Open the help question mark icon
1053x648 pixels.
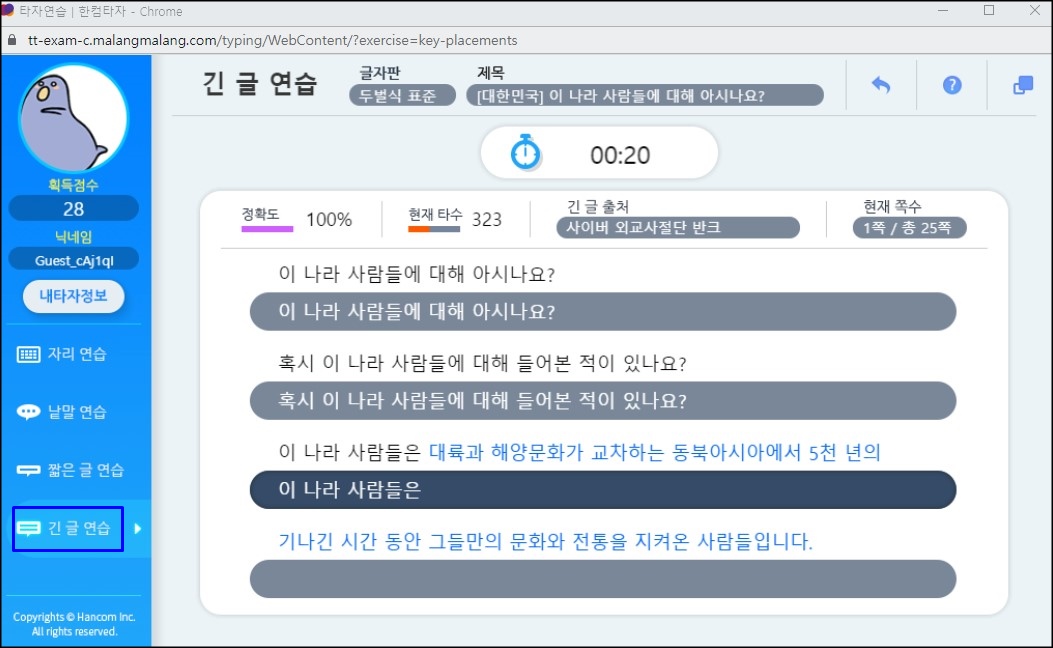(952, 85)
